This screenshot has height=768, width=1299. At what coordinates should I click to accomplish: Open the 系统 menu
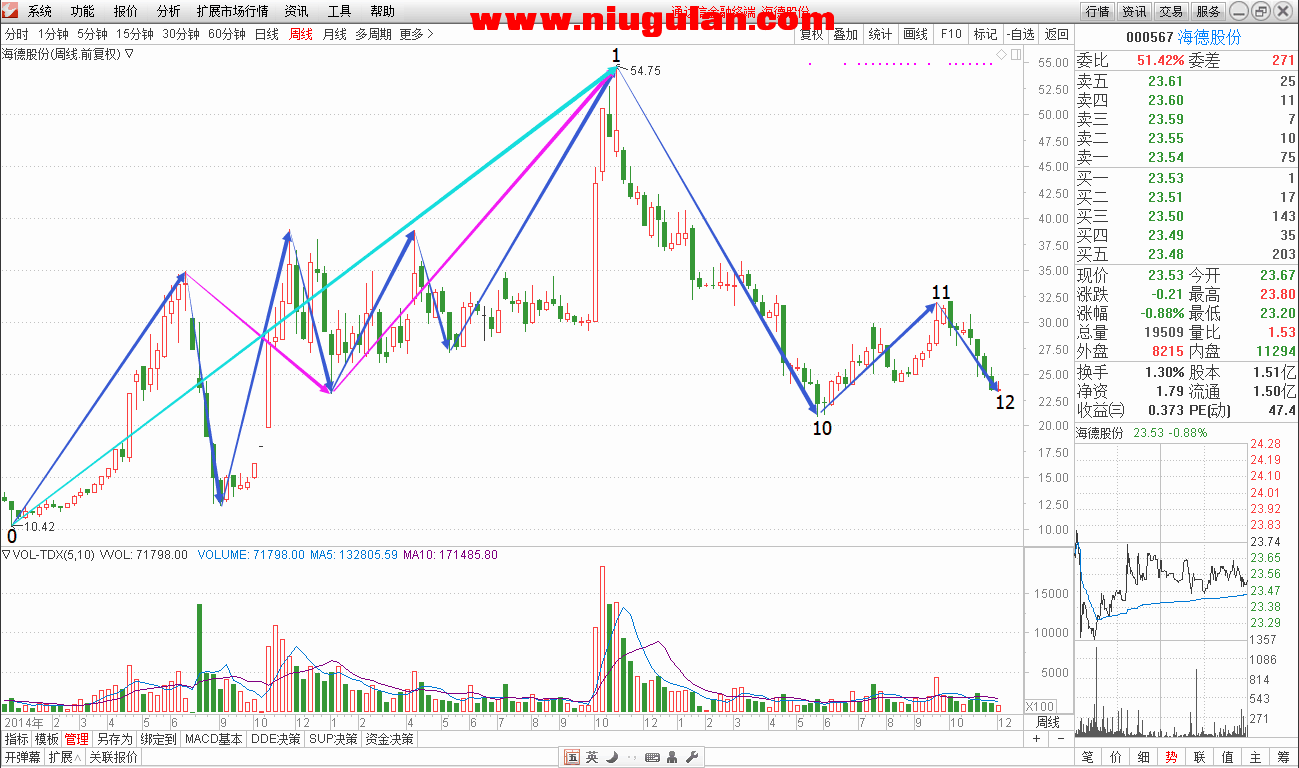(40, 12)
